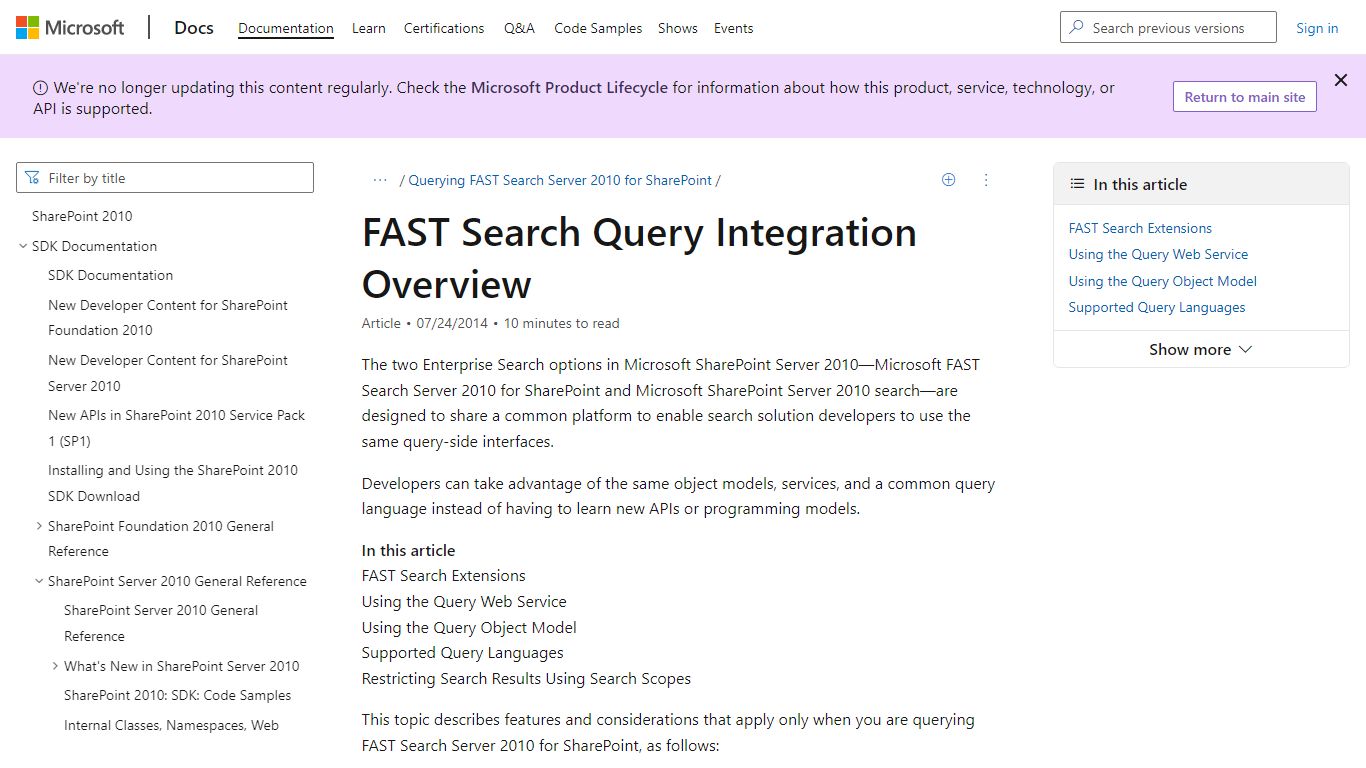Image resolution: width=1366 pixels, height=768 pixels.
Task: Open the Microsoft Product Lifecycle link
Action: [569, 88]
